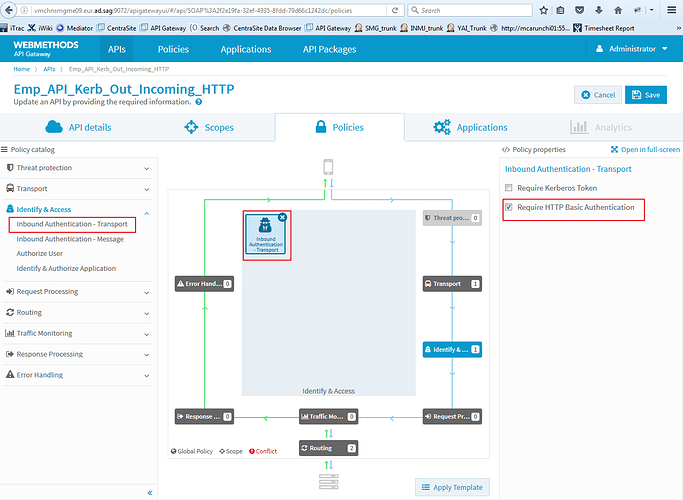Remove Inbound Authentication tile via its x
Viewport: 683px width, 500px height.
point(282,217)
